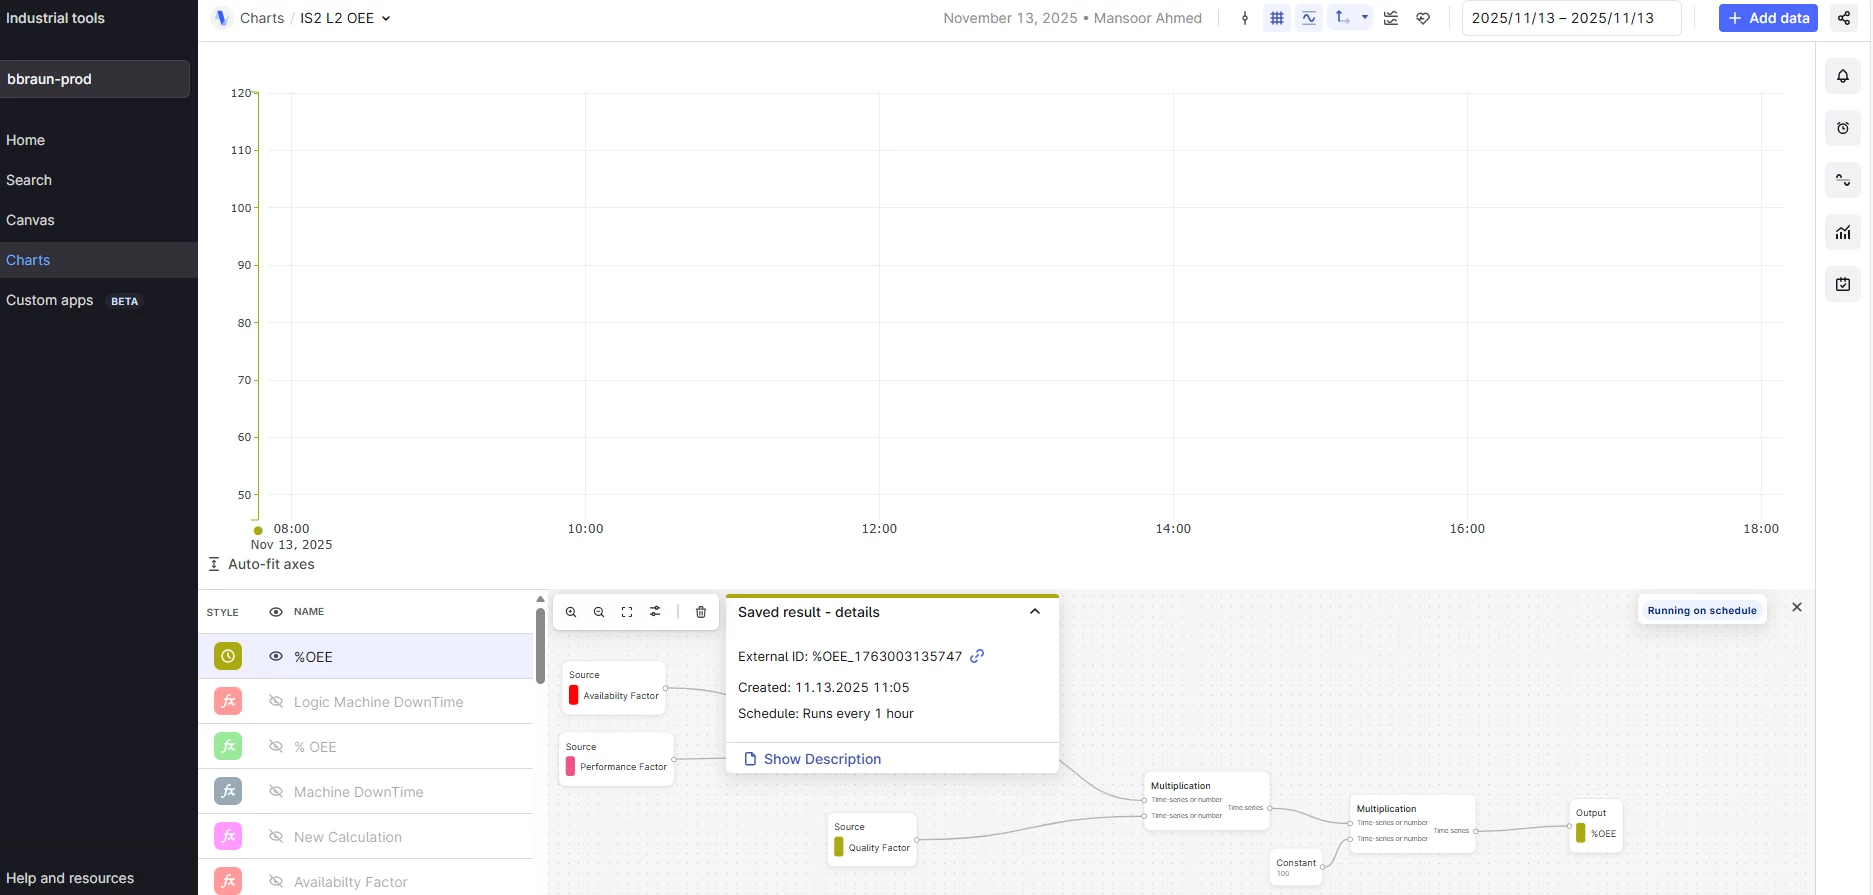Click the STYLE column header
Image resolution: width=1873 pixels, height=895 pixels.
[x=223, y=612]
